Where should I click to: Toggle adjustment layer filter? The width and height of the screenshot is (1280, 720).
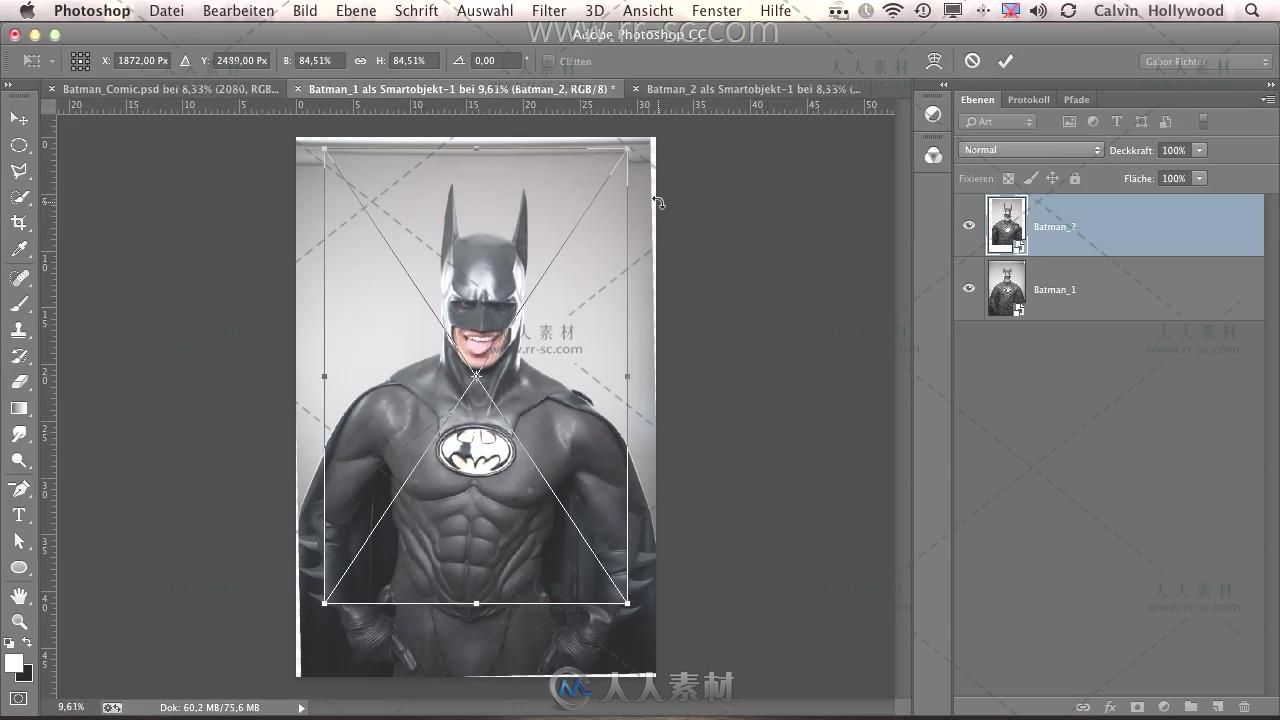click(1093, 122)
